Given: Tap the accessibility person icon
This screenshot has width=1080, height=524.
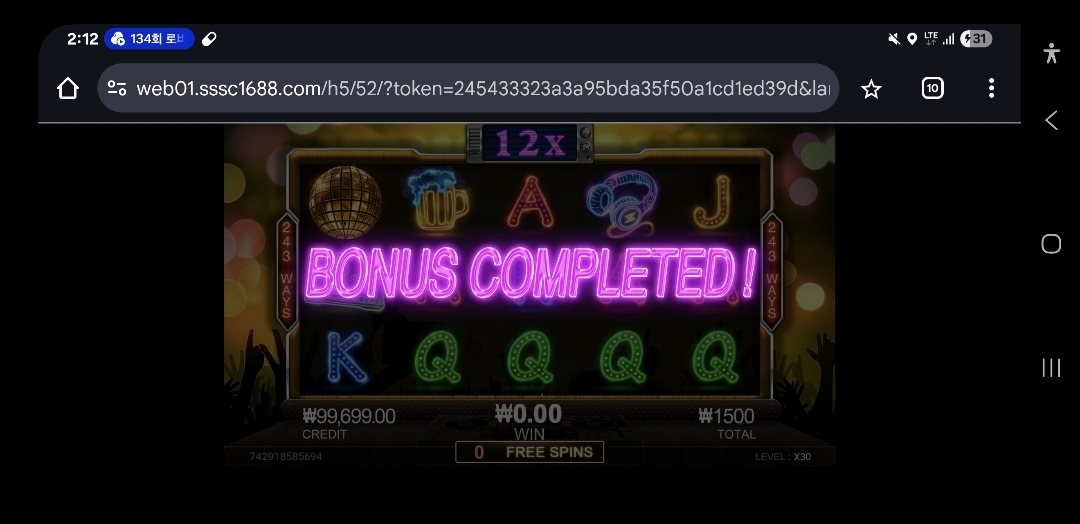Looking at the screenshot, I should [x=1051, y=53].
